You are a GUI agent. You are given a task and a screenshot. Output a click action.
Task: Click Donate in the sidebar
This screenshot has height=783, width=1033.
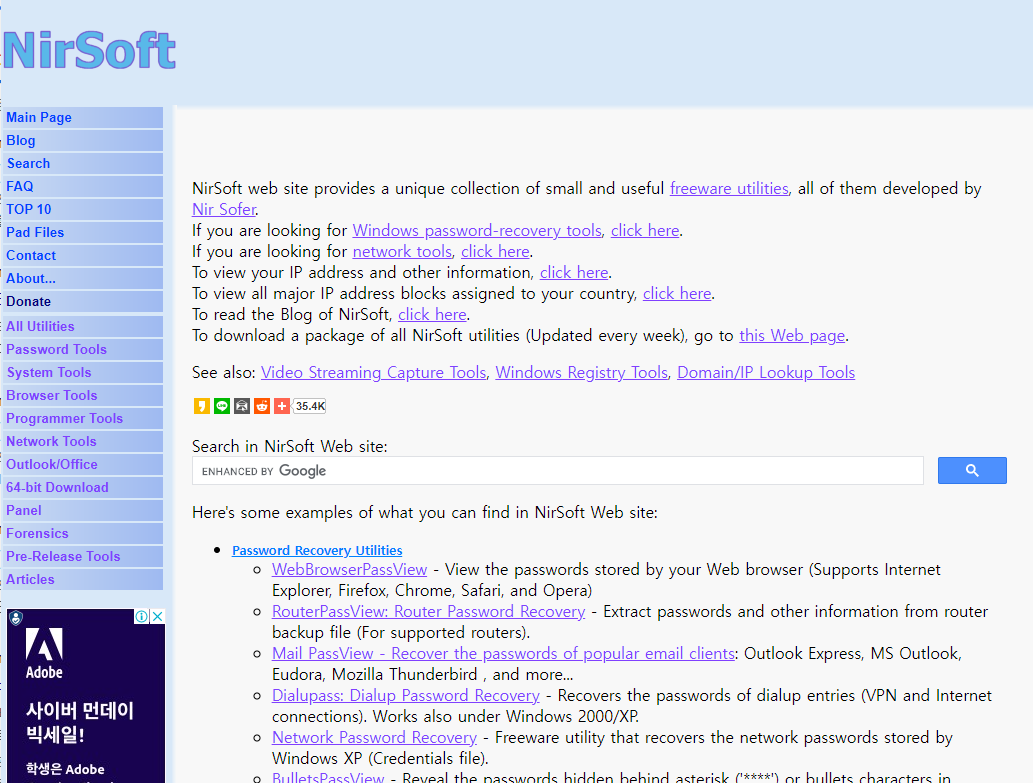pyautogui.click(x=83, y=302)
